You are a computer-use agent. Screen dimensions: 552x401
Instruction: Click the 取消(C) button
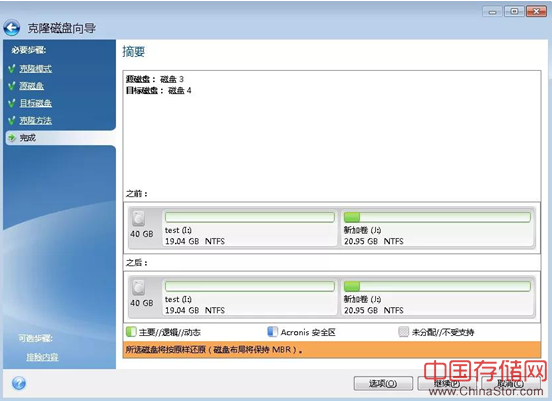point(511,383)
